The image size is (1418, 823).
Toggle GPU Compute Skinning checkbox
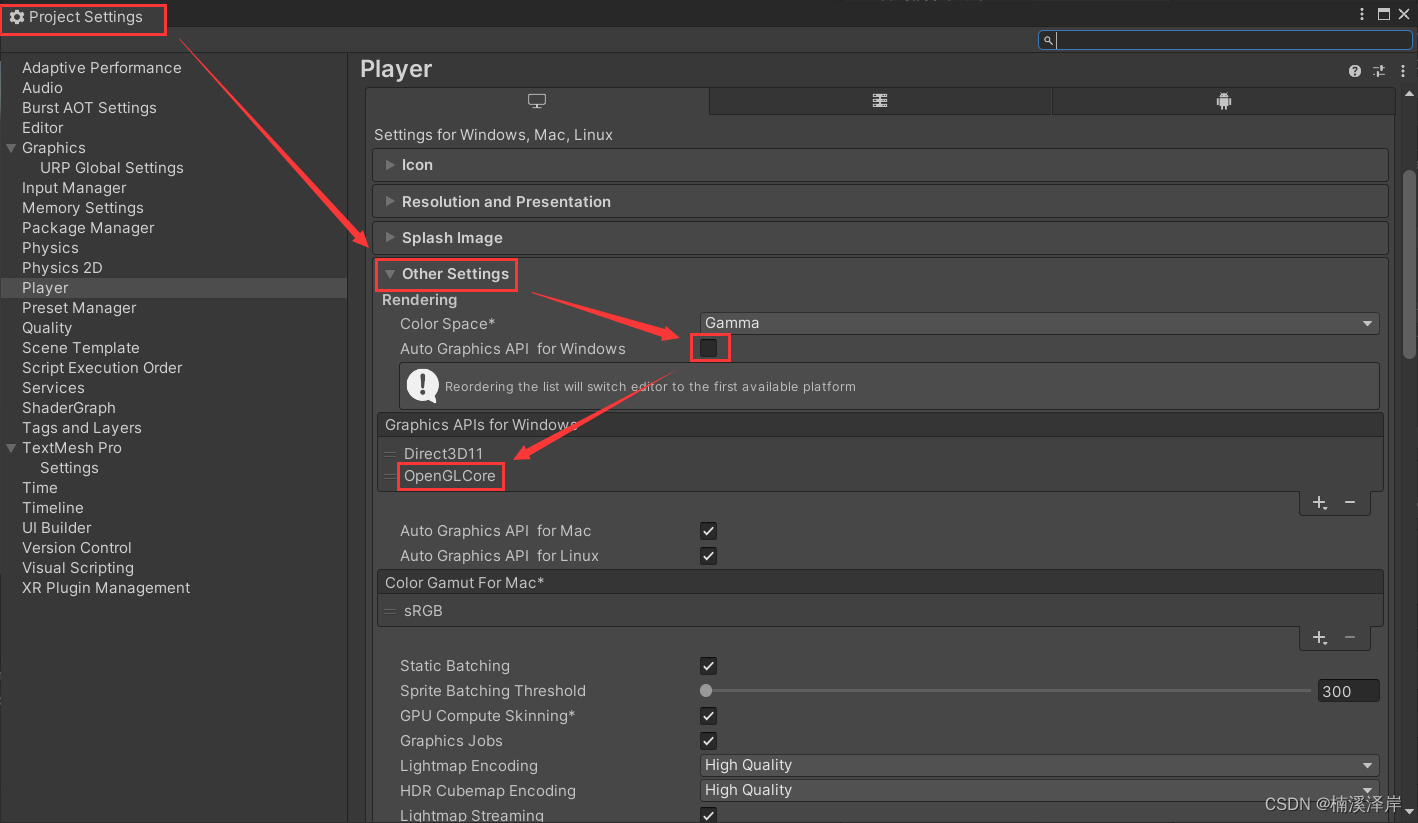point(708,716)
